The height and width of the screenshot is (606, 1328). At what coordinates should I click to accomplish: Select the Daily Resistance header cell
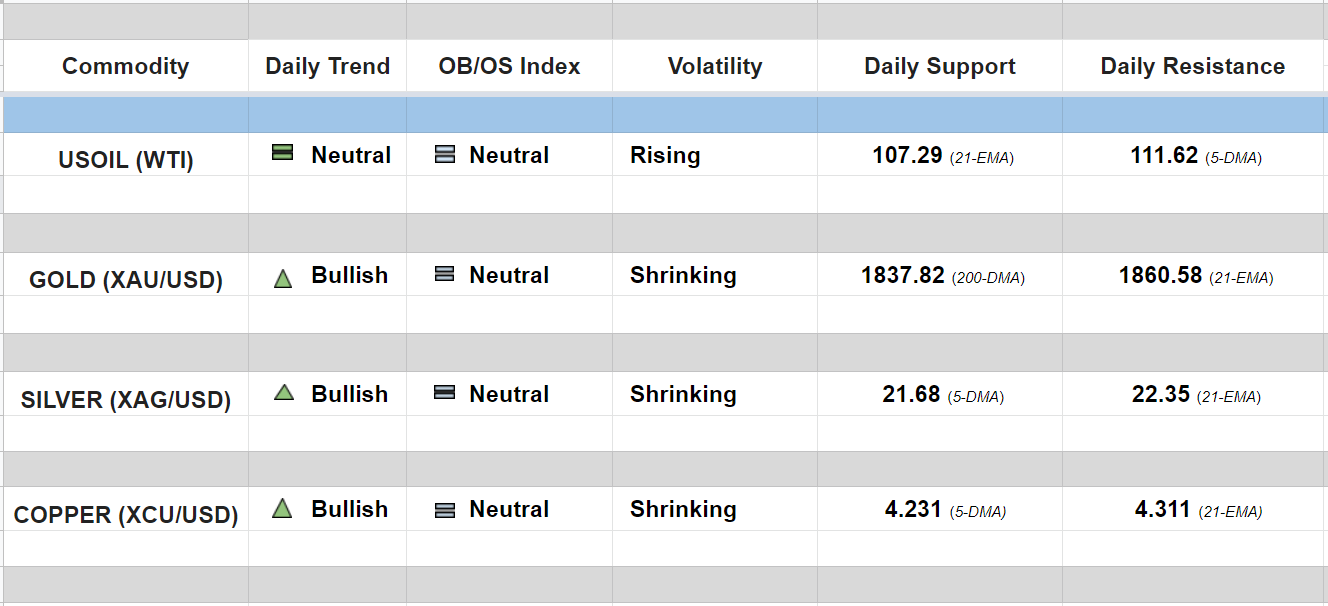coord(1192,66)
